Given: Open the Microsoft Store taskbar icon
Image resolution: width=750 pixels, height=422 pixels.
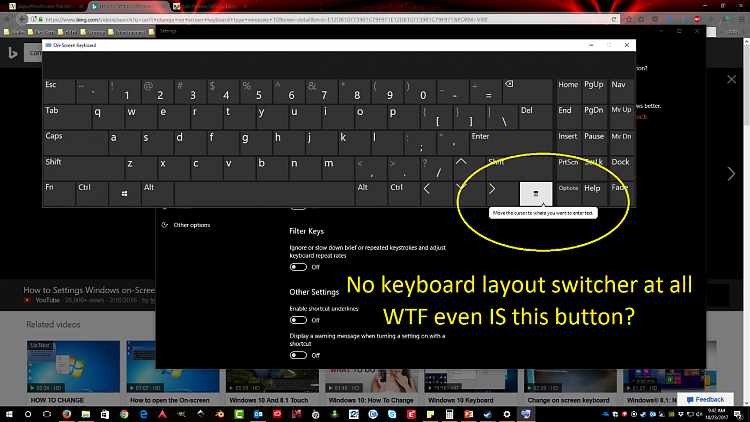Looking at the screenshot, I should click(x=105, y=414).
